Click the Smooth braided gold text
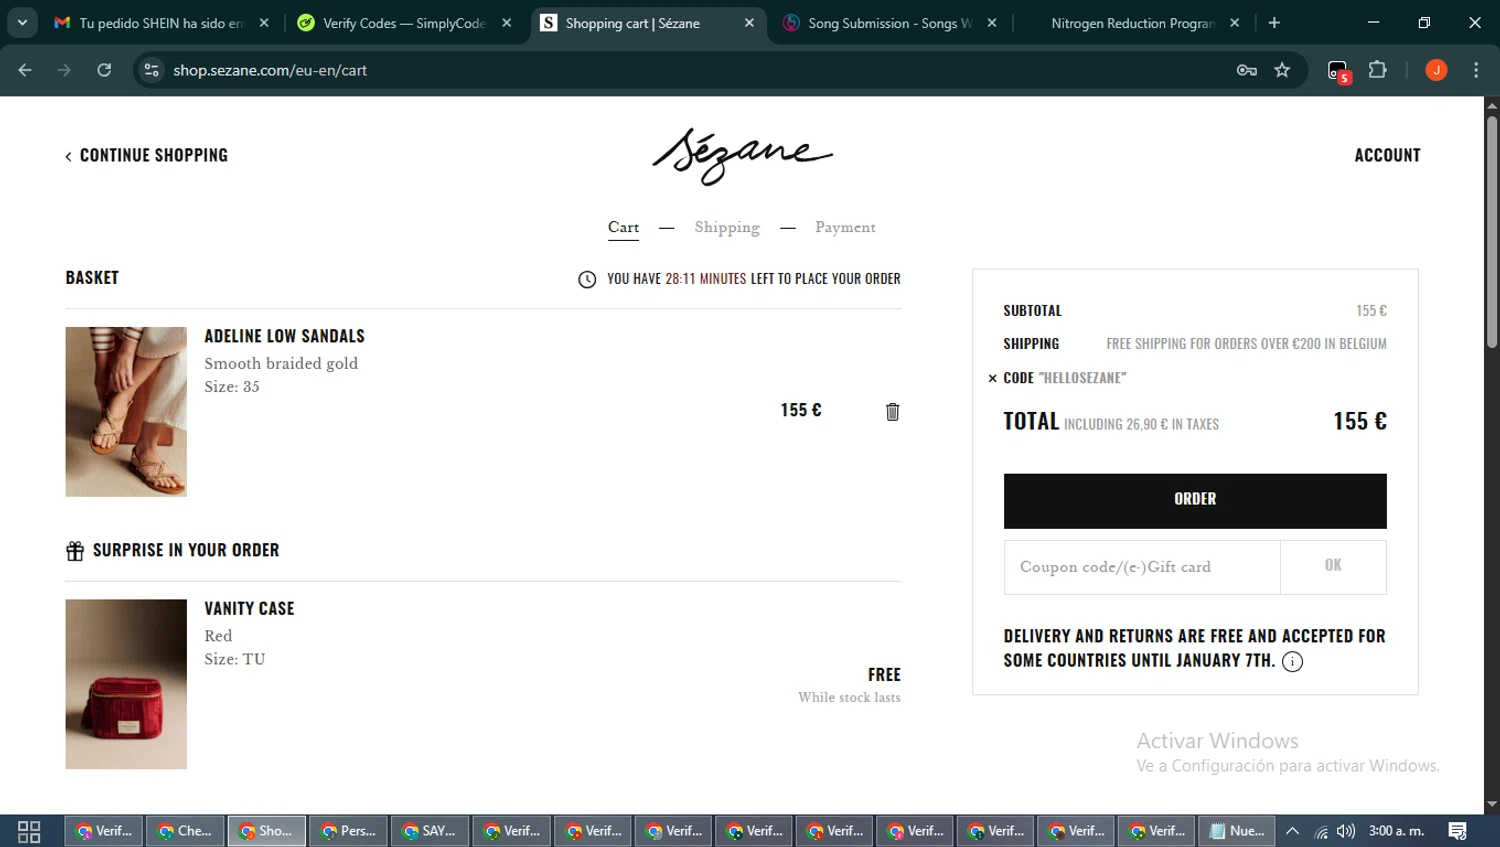 [x=281, y=363]
